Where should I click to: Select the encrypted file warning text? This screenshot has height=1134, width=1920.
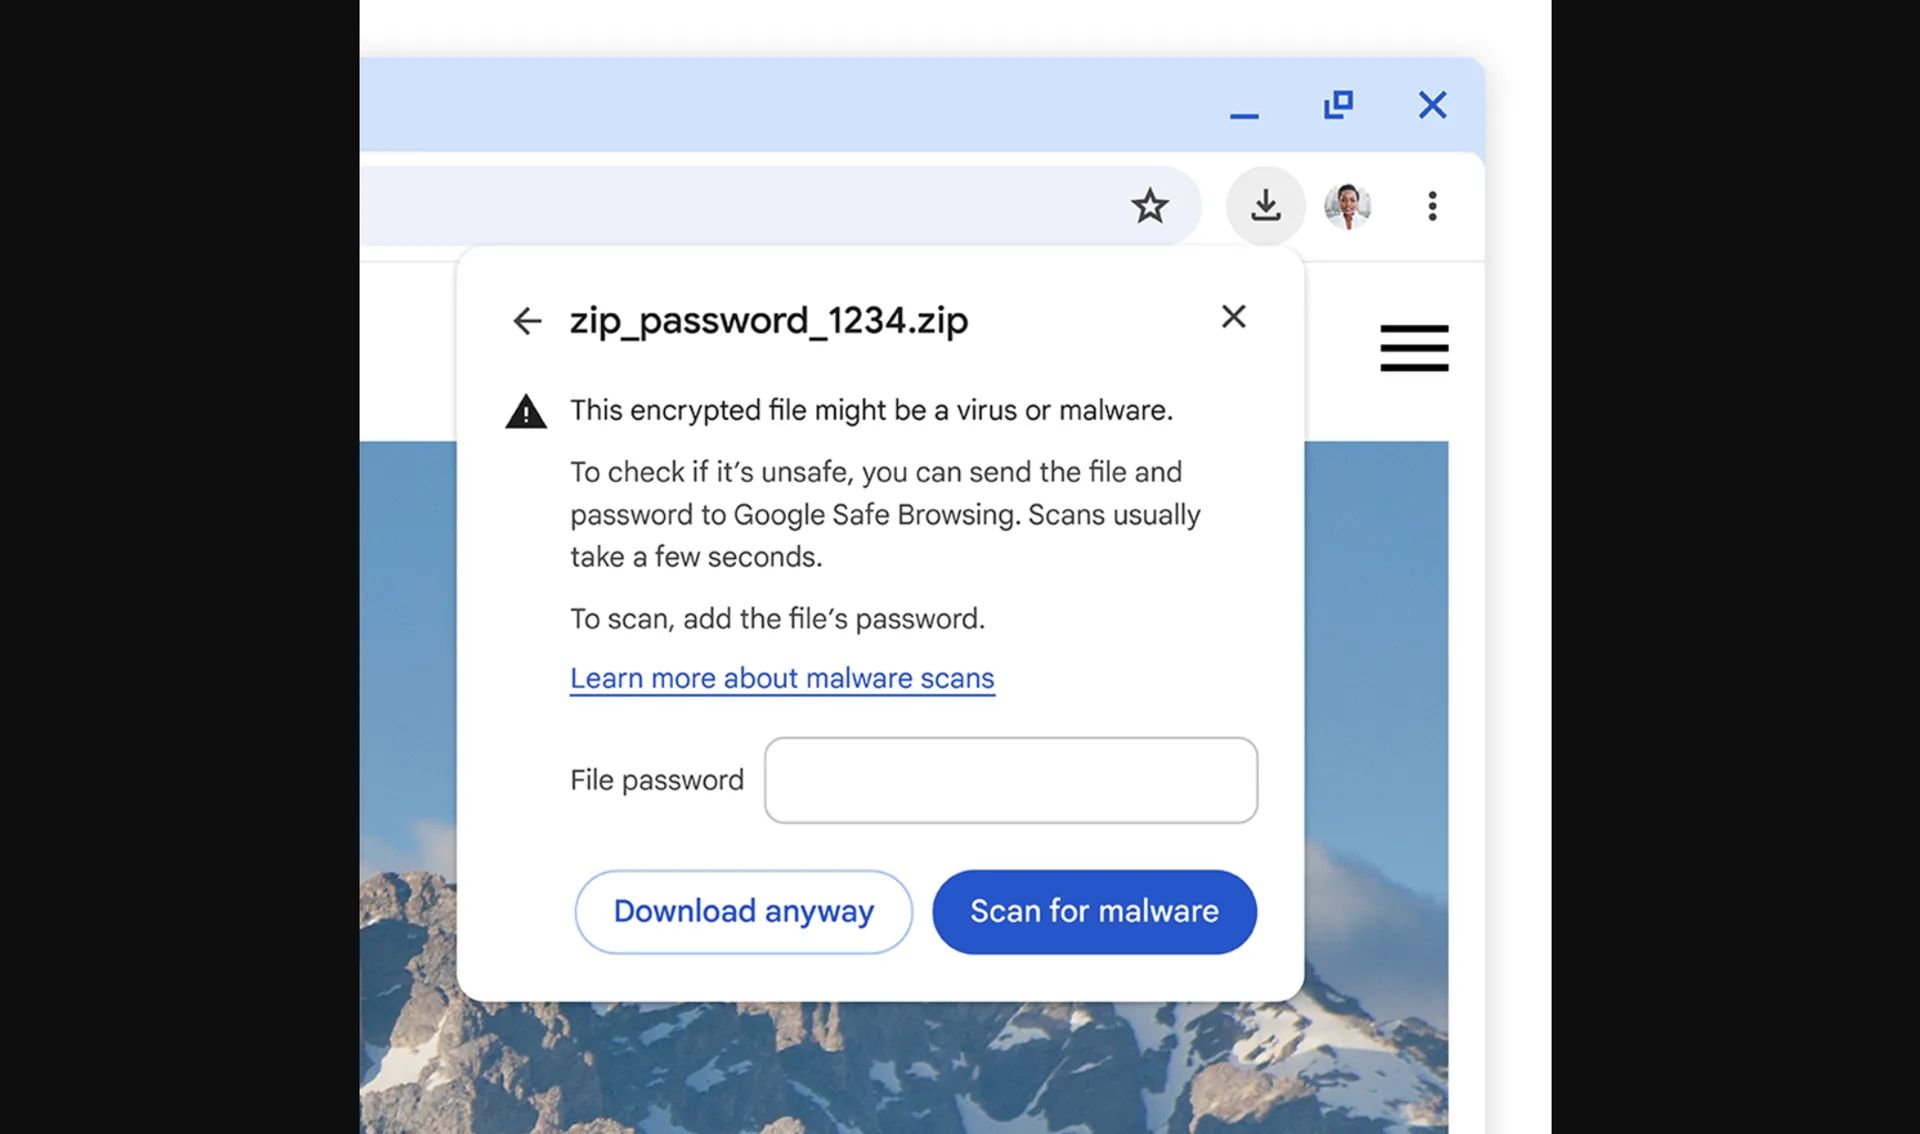point(871,410)
